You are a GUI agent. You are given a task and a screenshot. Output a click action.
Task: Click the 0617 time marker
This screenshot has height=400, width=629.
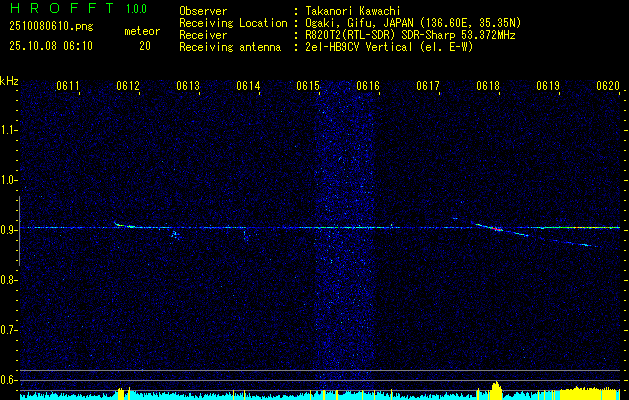428,86
